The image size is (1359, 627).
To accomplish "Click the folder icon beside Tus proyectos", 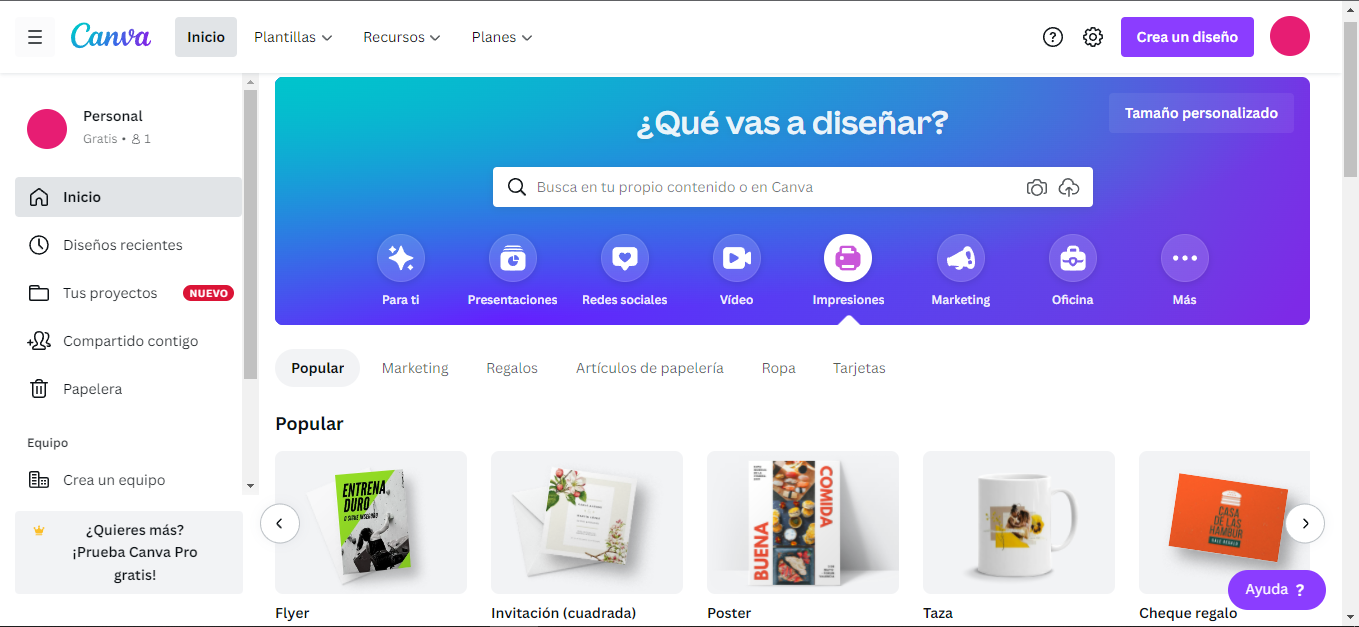I will [x=39, y=293].
